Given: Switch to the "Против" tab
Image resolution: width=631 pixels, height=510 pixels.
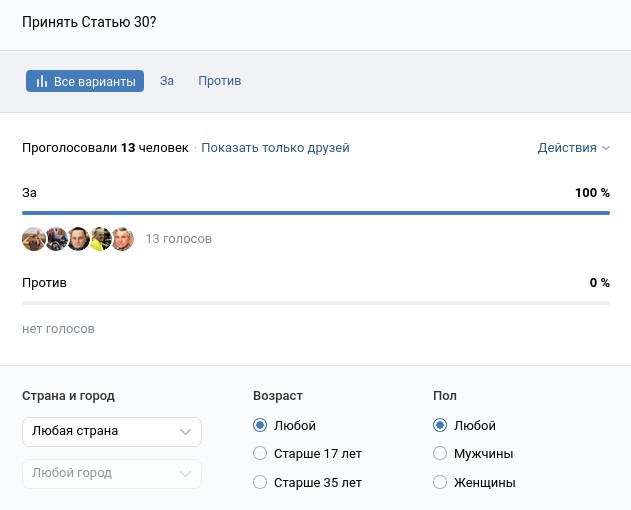Looking at the screenshot, I should tap(219, 81).
